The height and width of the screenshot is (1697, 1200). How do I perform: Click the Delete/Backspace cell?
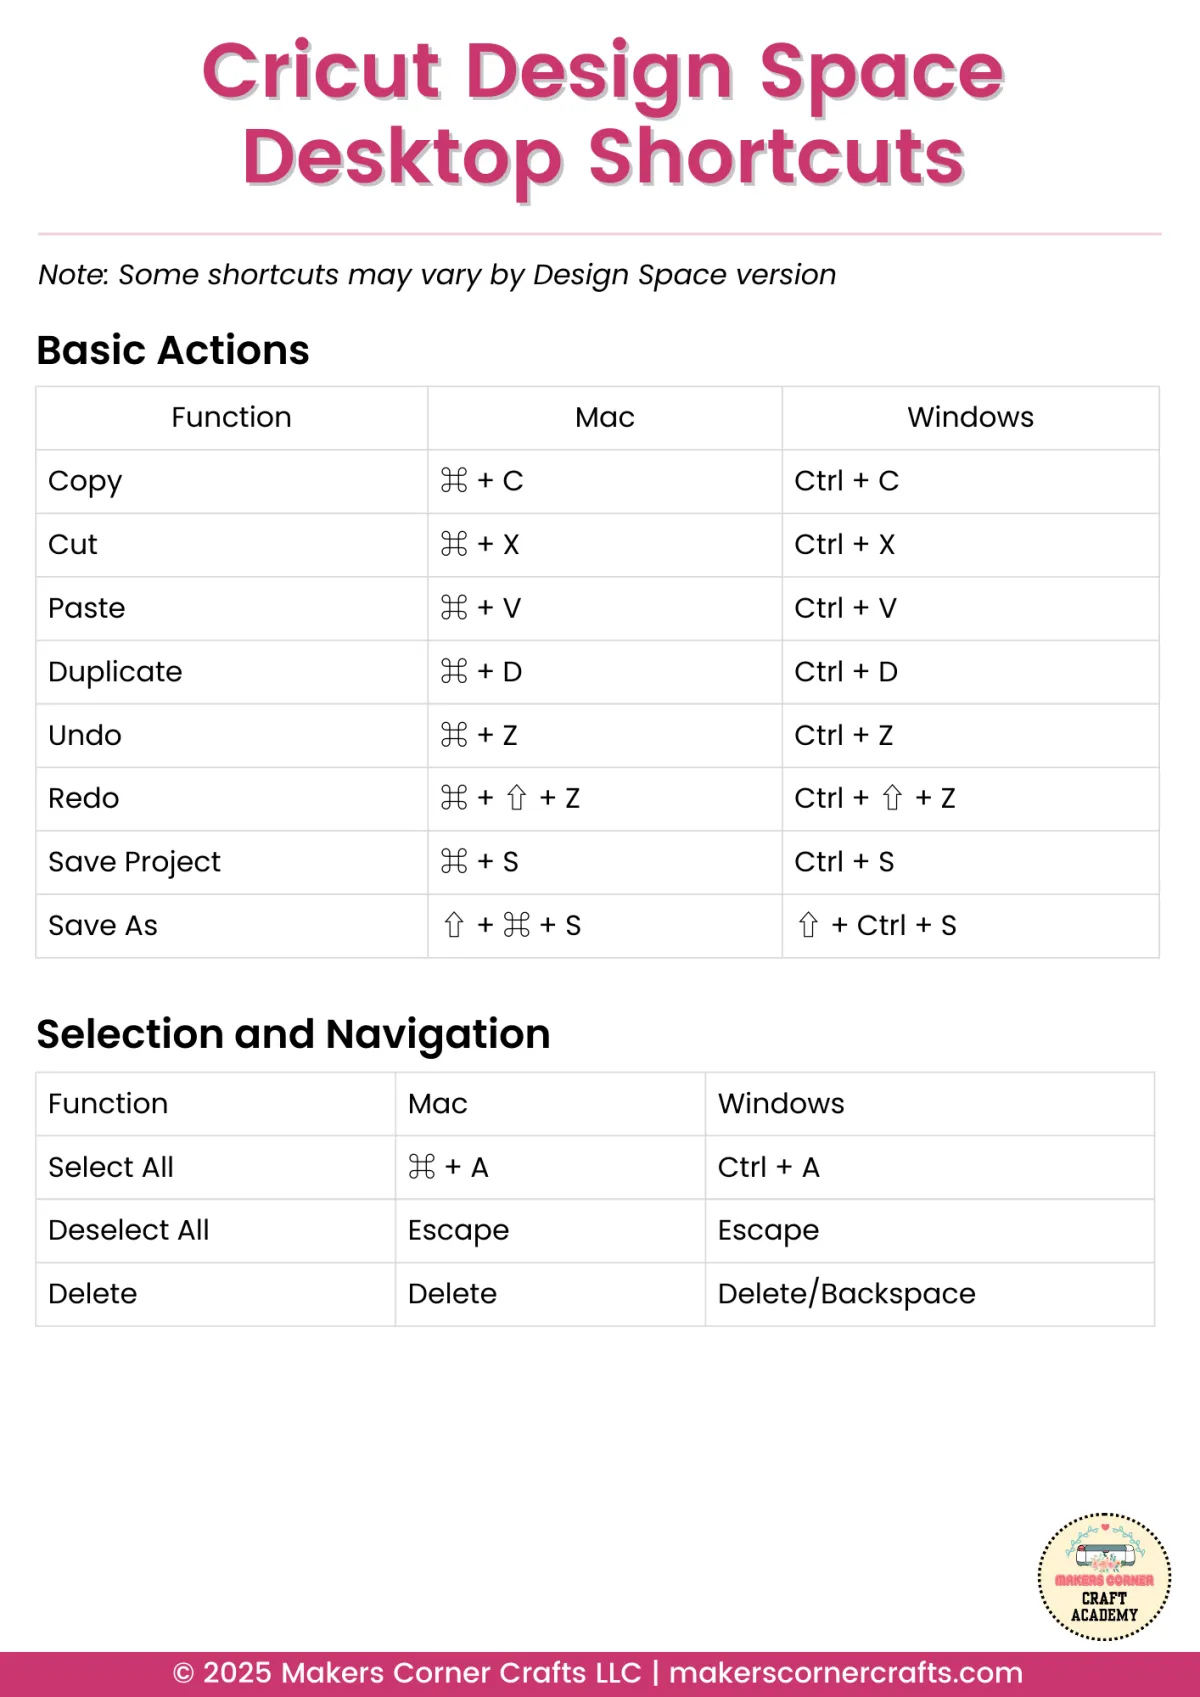point(846,1294)
